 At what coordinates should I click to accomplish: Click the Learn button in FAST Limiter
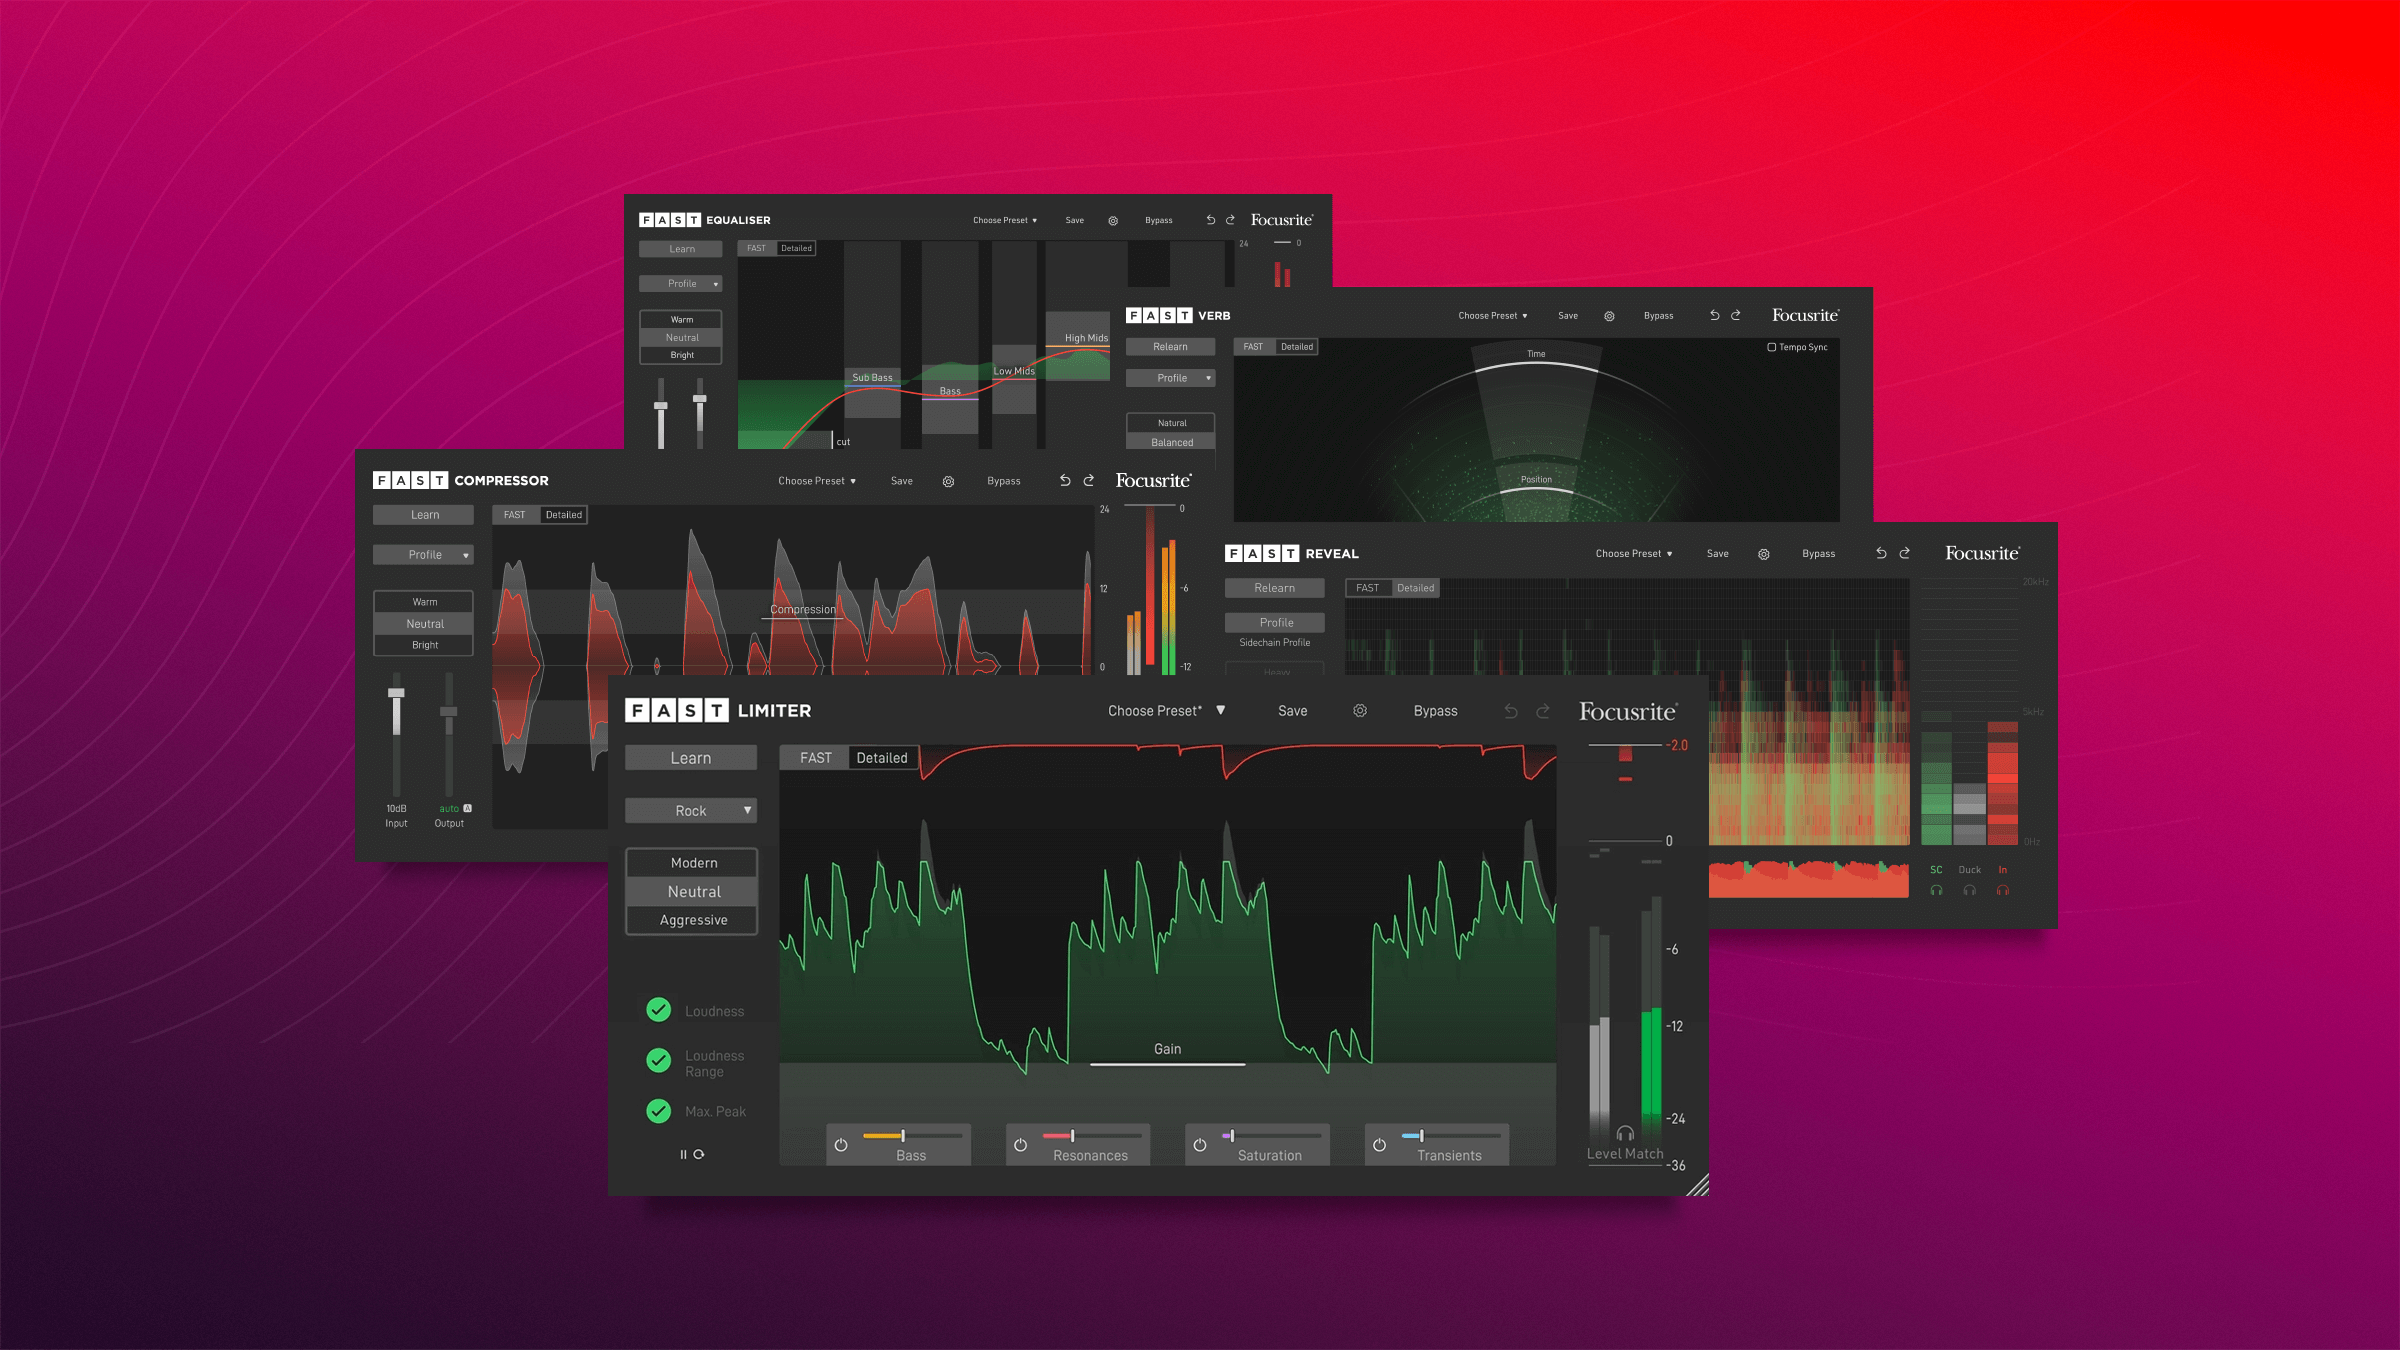690,757
